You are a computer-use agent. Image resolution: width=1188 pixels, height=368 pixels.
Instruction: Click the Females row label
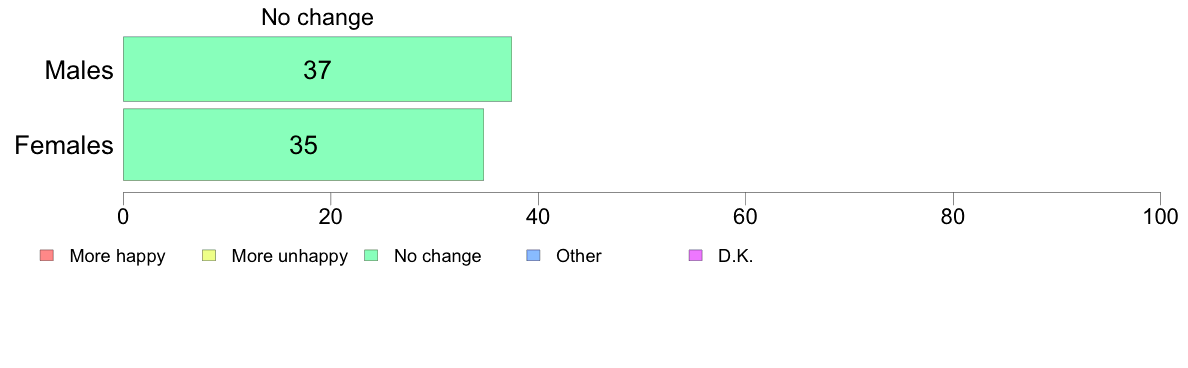point(64,145)
